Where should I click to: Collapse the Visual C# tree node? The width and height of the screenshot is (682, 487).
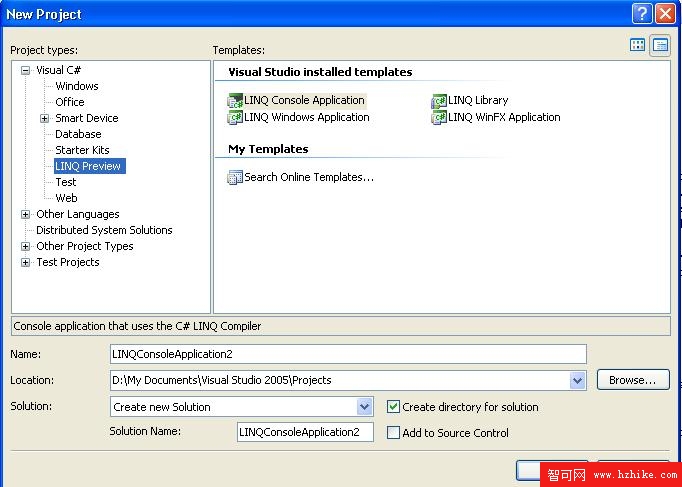[26, 70]
